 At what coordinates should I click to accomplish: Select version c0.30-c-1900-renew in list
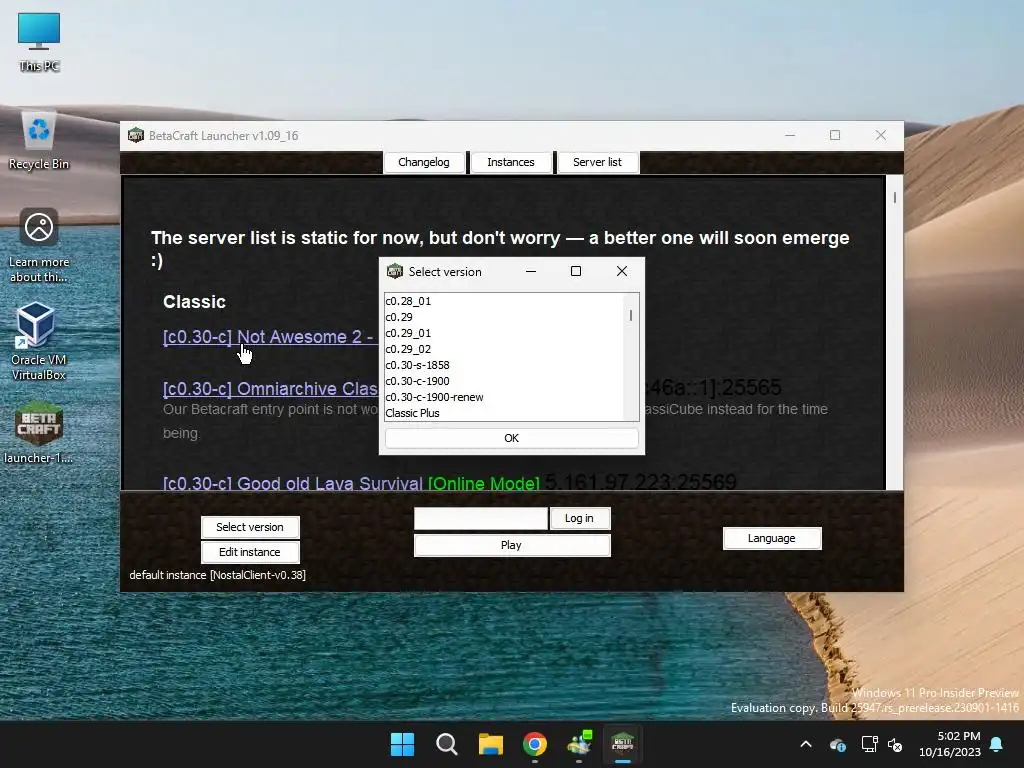click(x=504, y=397)
